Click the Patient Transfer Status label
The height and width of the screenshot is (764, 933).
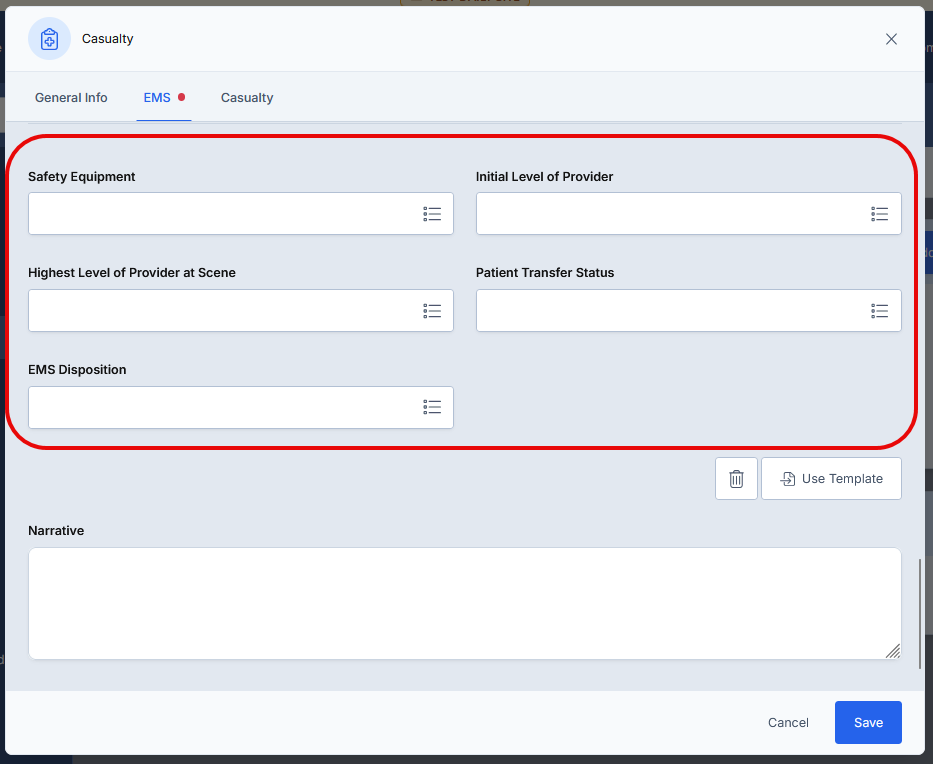tap(545, 273)
